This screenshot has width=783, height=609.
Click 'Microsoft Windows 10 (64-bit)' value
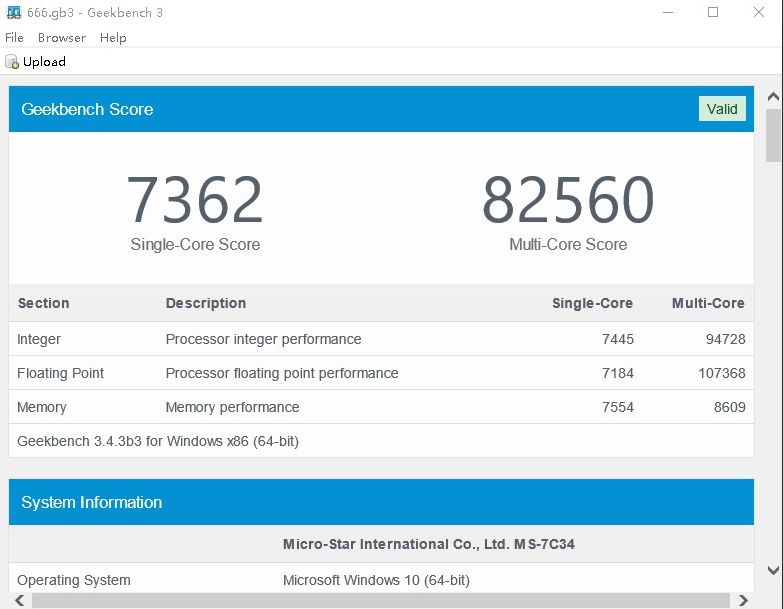tap(376, 580)
